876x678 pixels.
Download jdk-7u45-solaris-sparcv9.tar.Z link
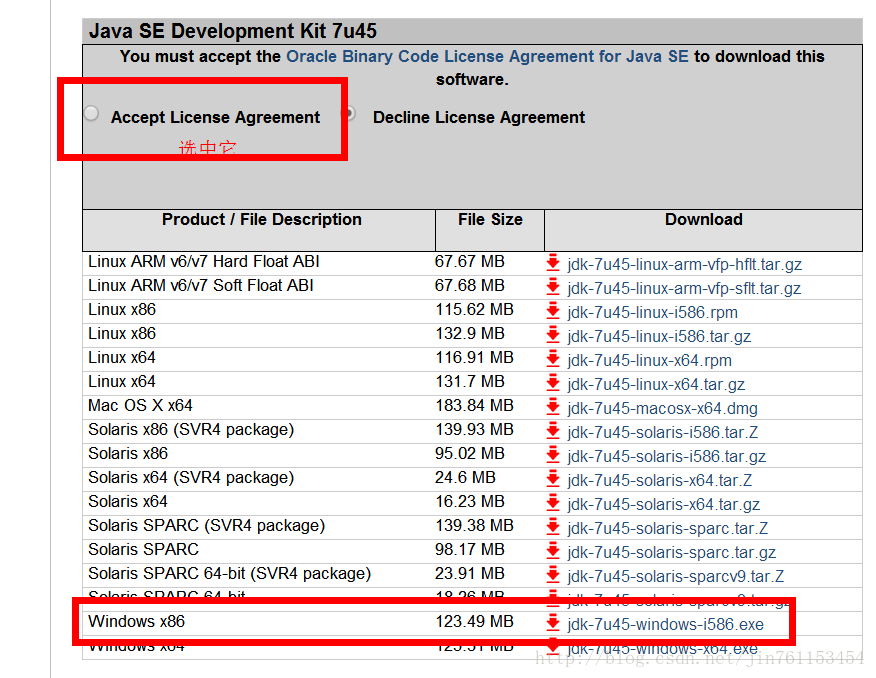pyautogui.click(x=675, y=576)
